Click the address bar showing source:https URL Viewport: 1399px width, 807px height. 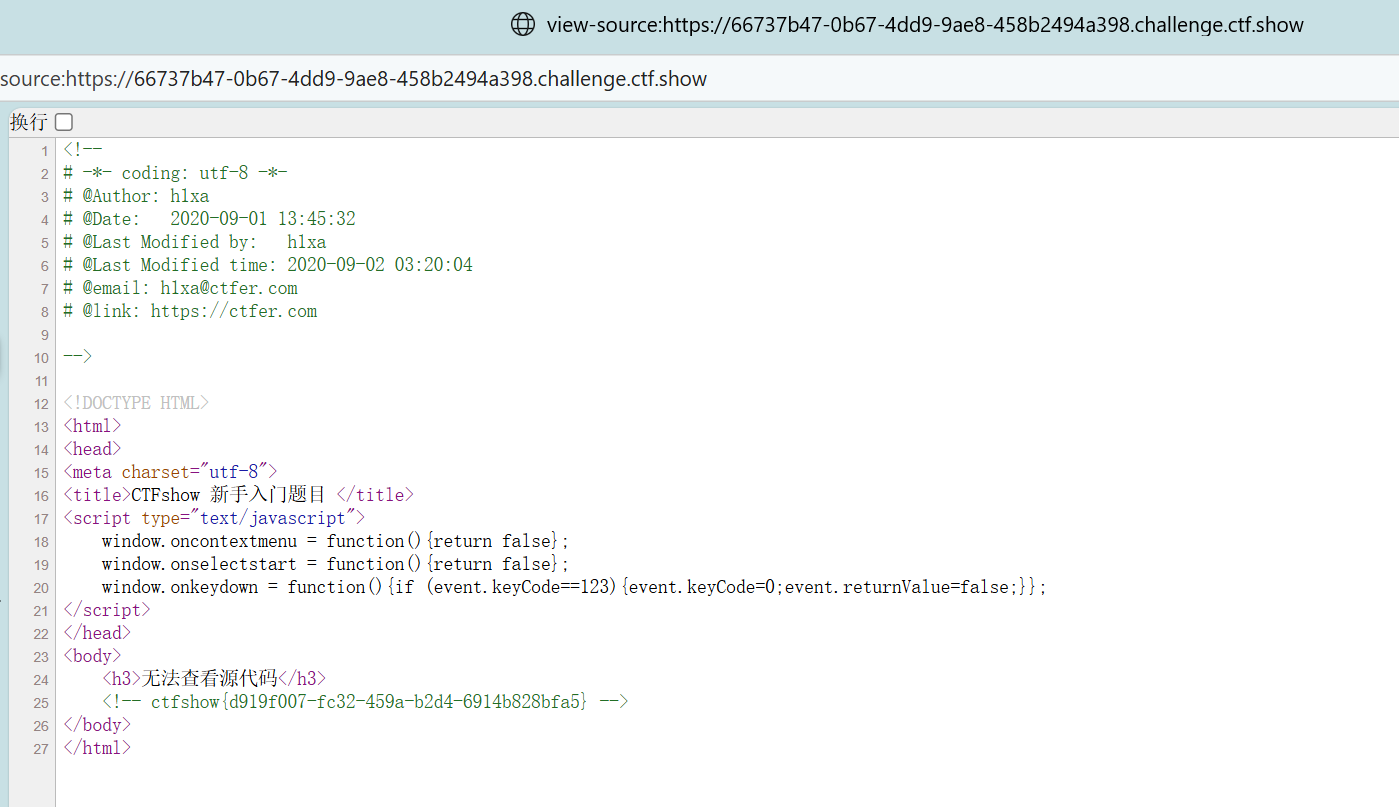click(x=354, y=79)
